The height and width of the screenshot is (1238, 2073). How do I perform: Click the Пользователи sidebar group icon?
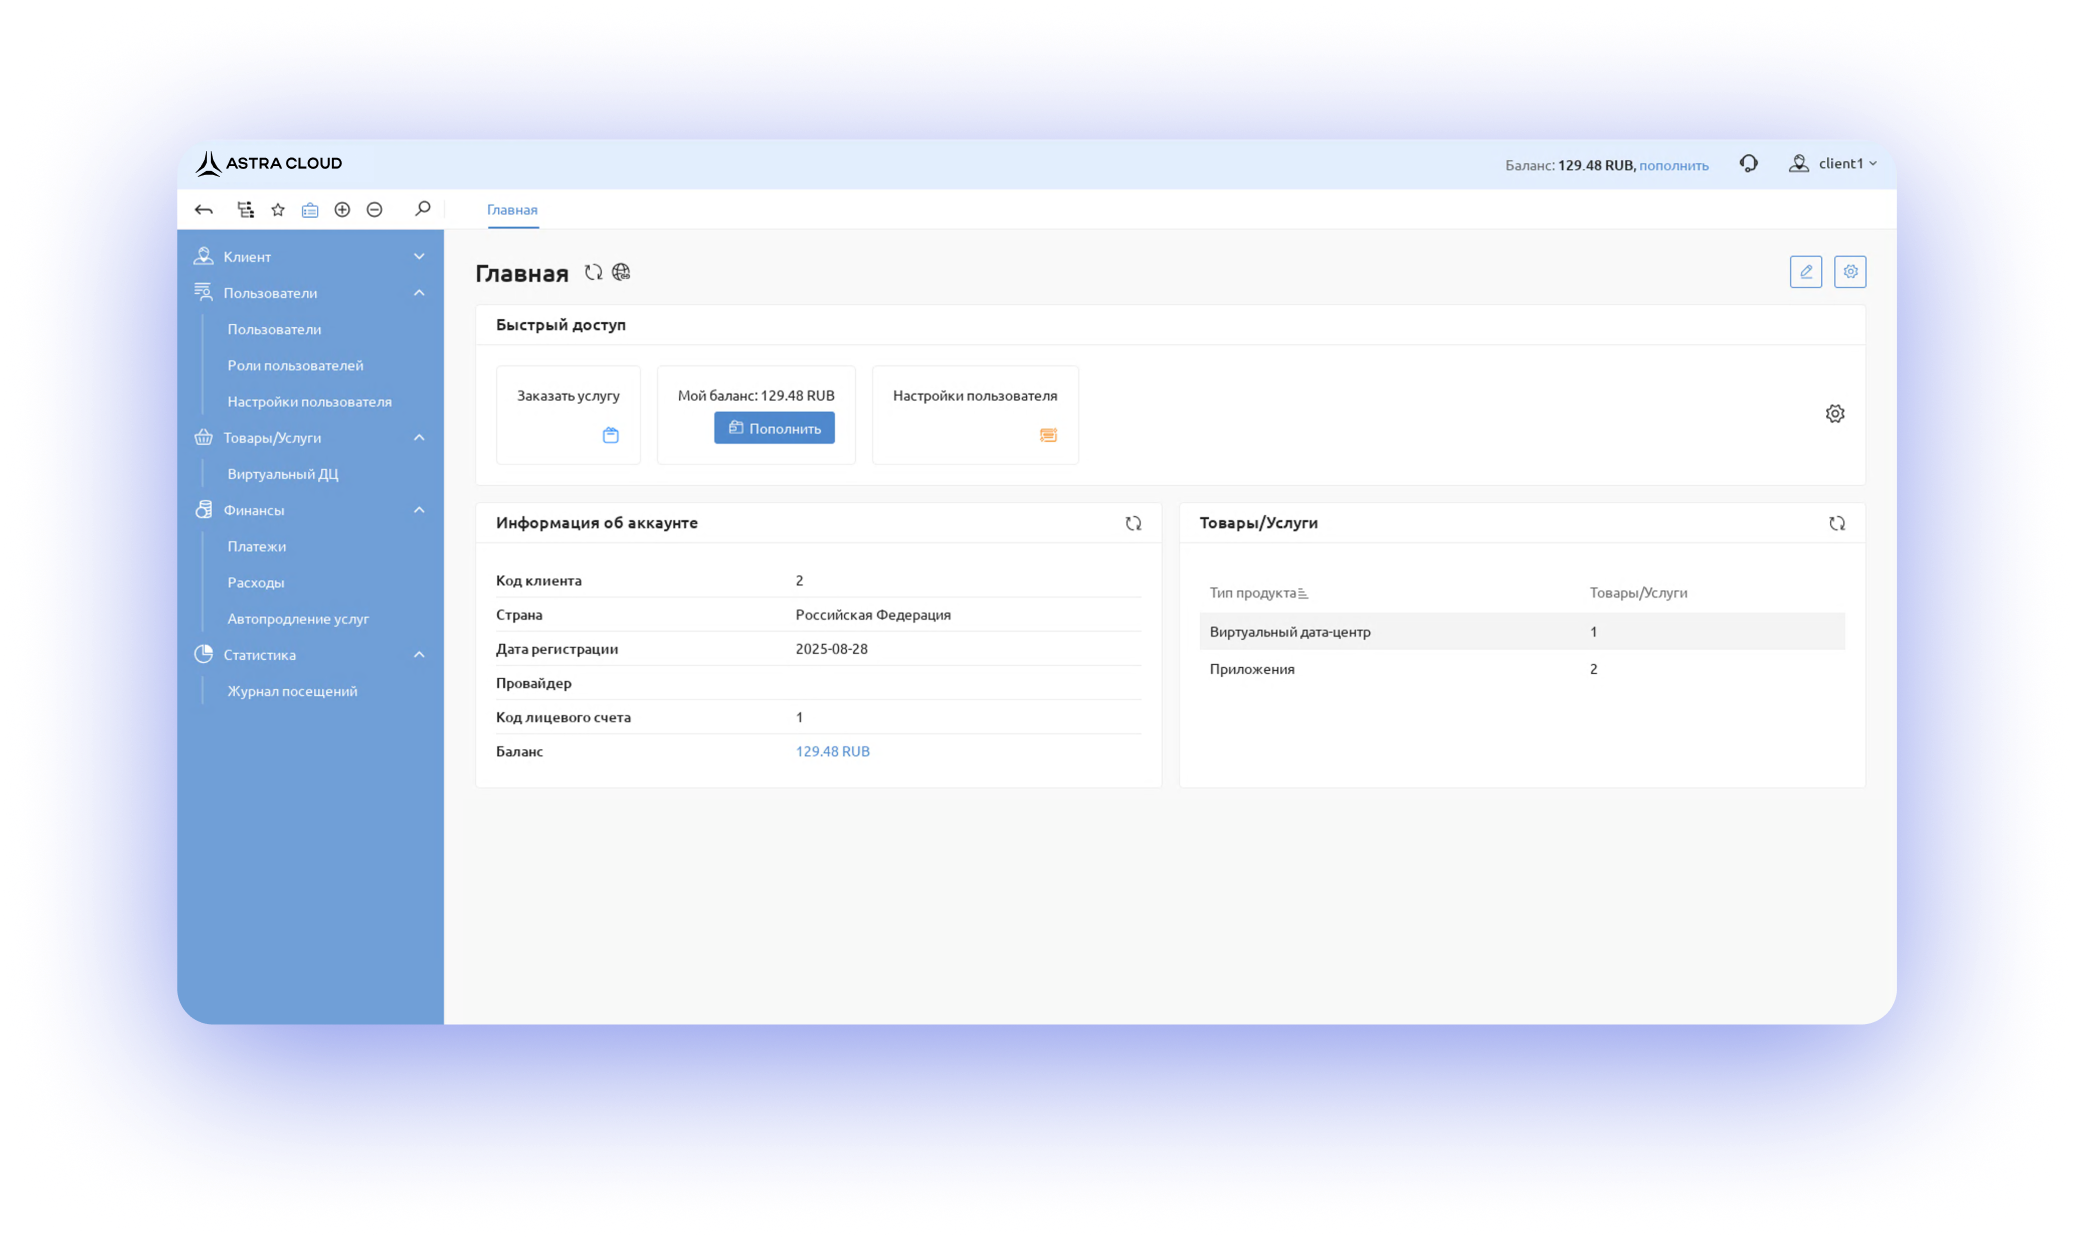(204, 292)
